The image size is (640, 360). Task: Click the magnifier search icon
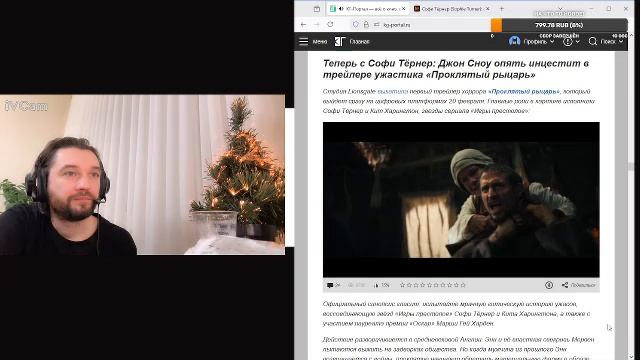[593, 41]
